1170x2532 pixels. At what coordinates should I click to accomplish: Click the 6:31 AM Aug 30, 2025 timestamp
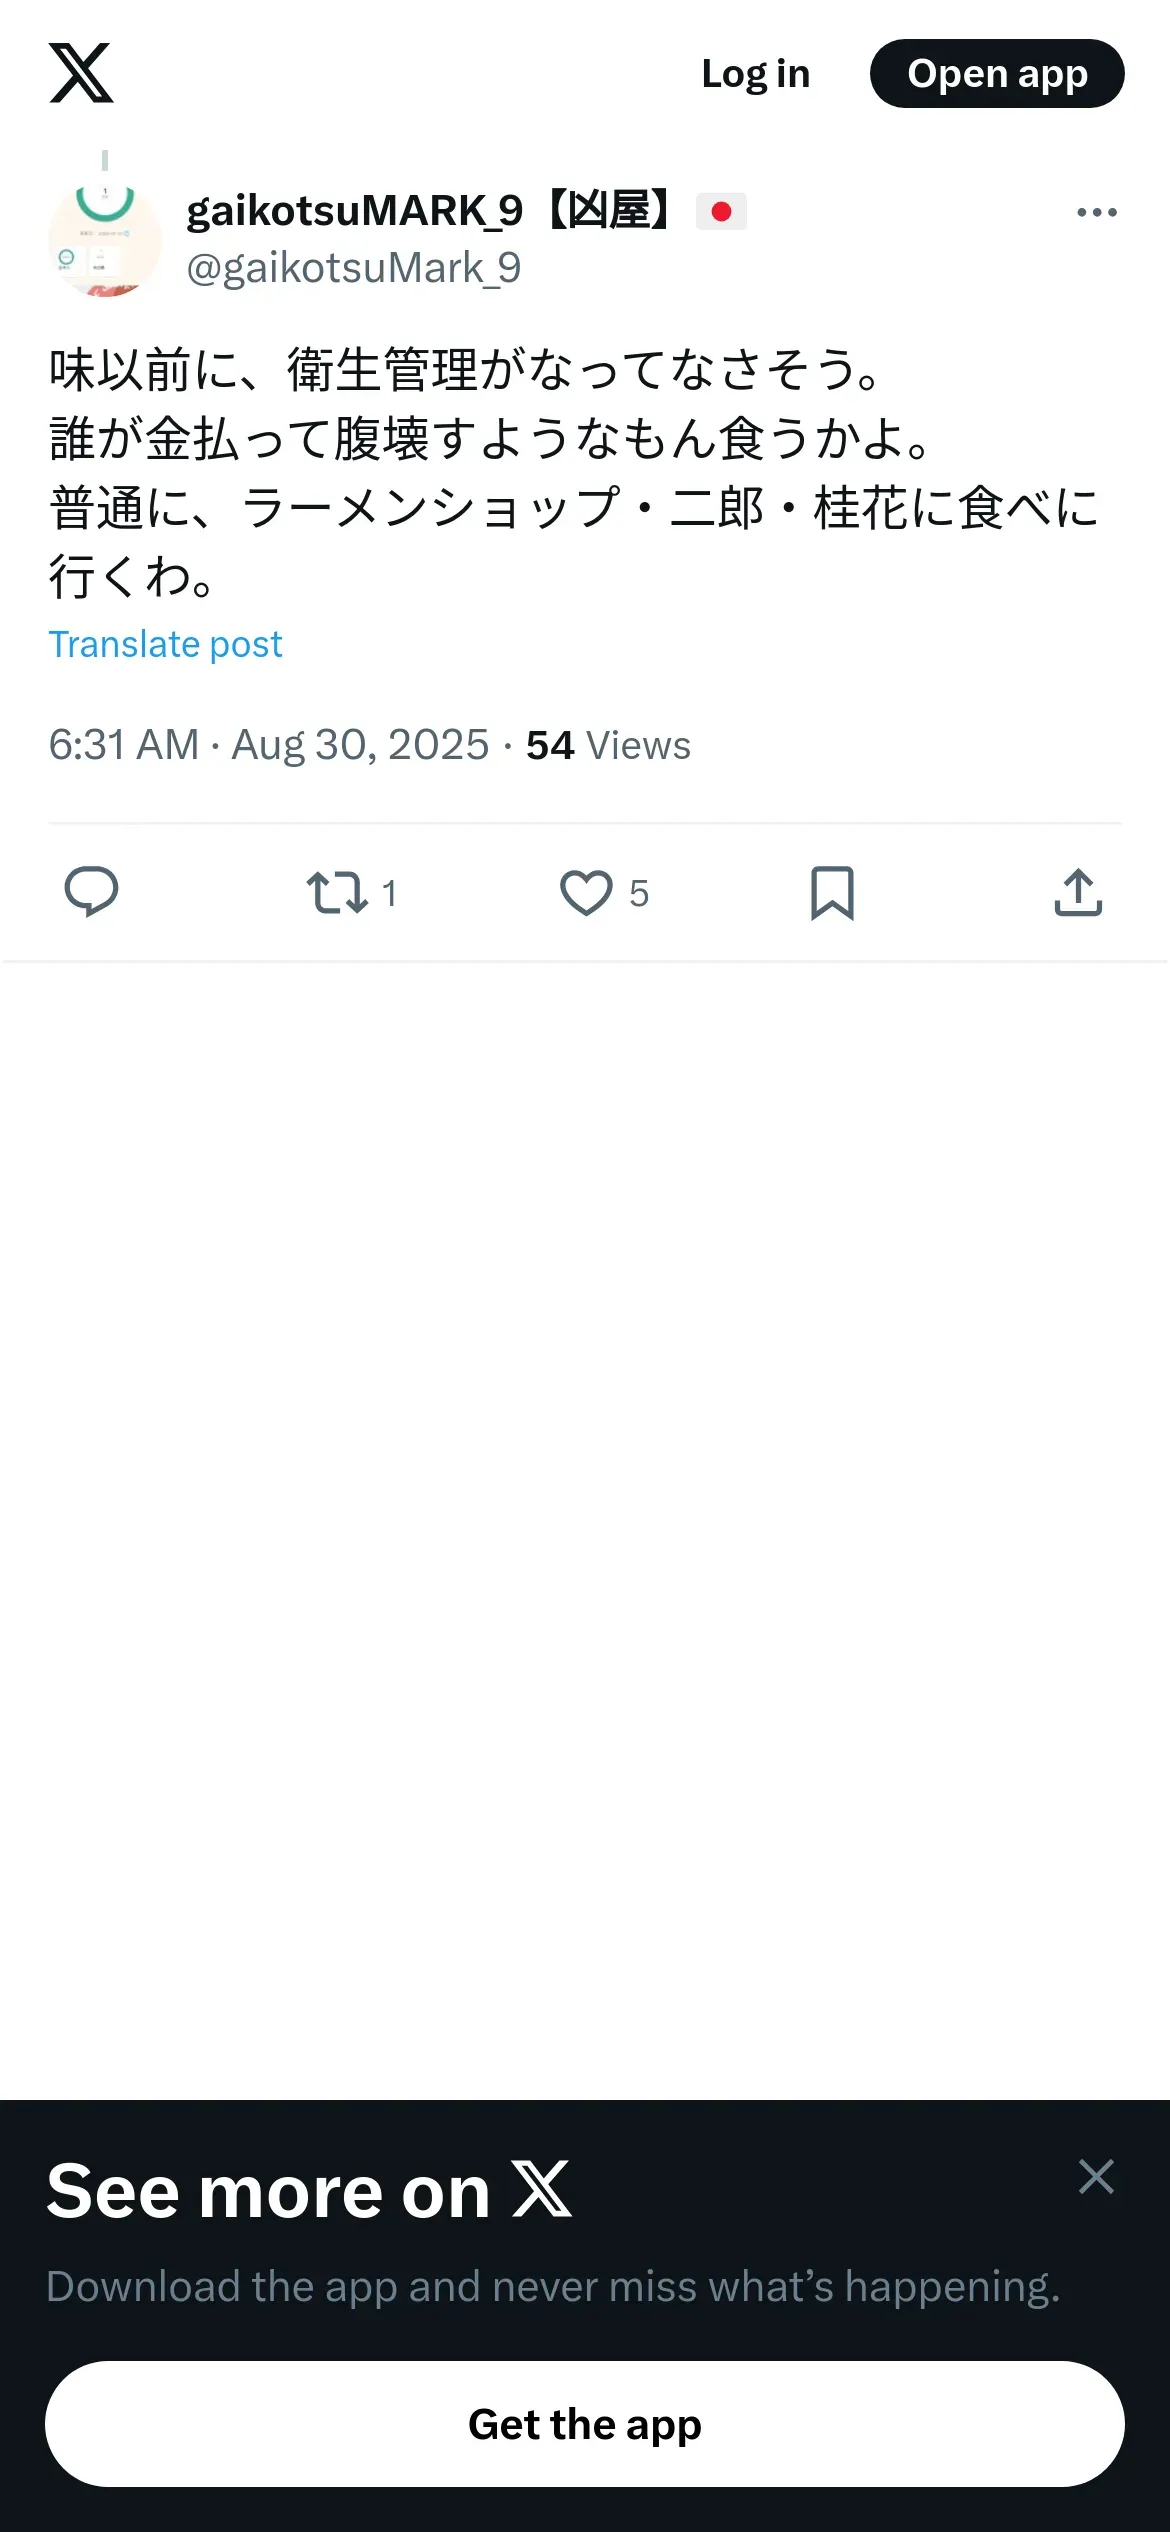click(268, 745)
